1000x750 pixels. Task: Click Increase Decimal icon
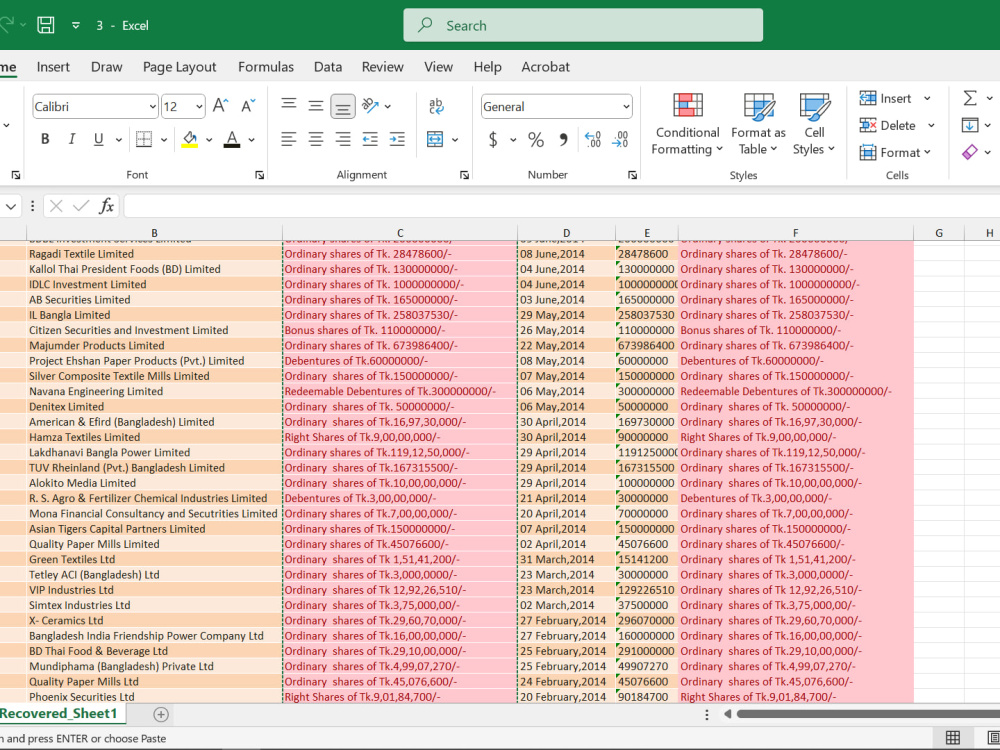(592, 140)
